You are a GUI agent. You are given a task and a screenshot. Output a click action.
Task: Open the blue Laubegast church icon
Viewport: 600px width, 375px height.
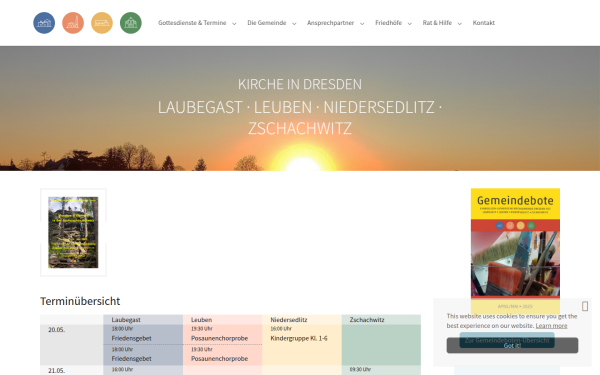tap(44, 23)
